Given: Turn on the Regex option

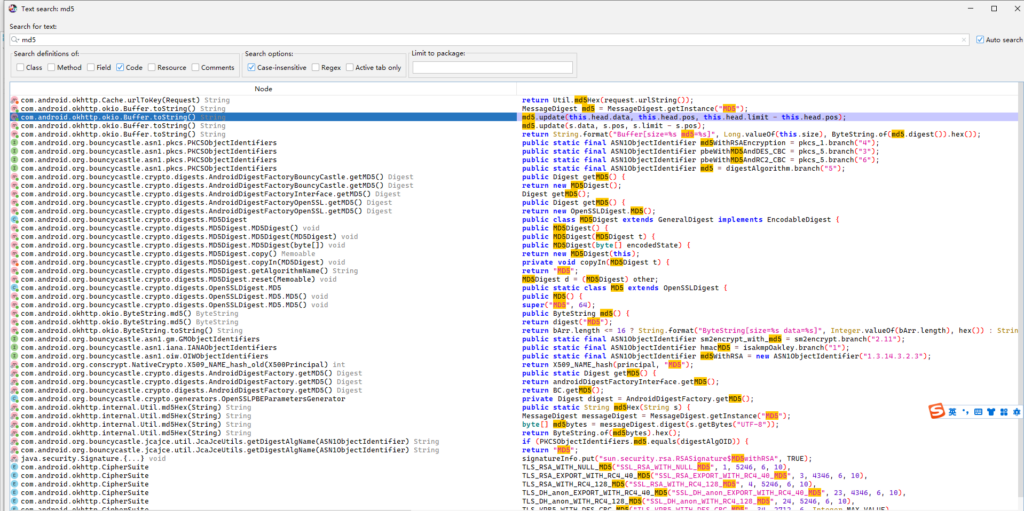Looking at the screenshot, I should click(x=315, y=68).
